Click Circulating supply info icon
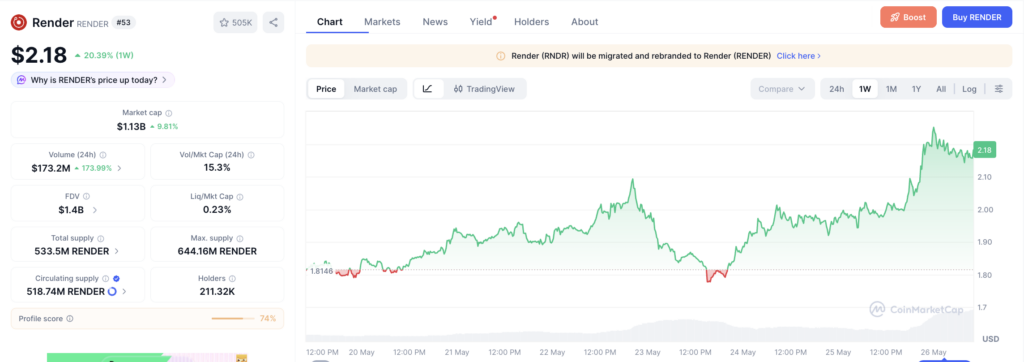 point(105,278)
